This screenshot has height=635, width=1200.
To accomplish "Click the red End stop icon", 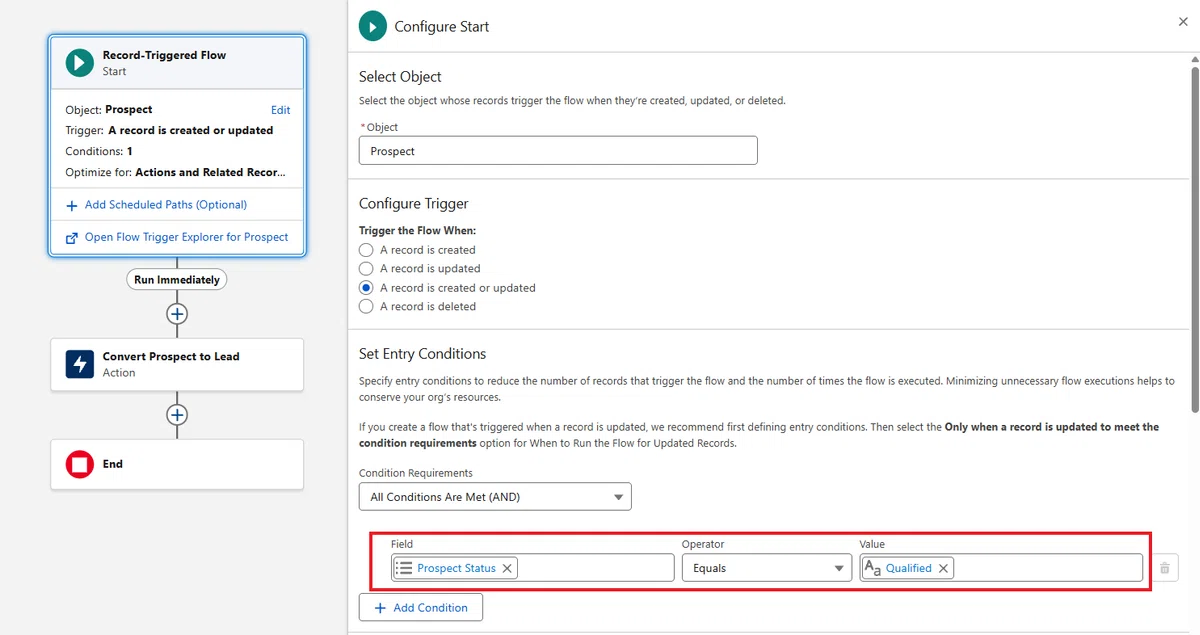I will pos(80,464).
